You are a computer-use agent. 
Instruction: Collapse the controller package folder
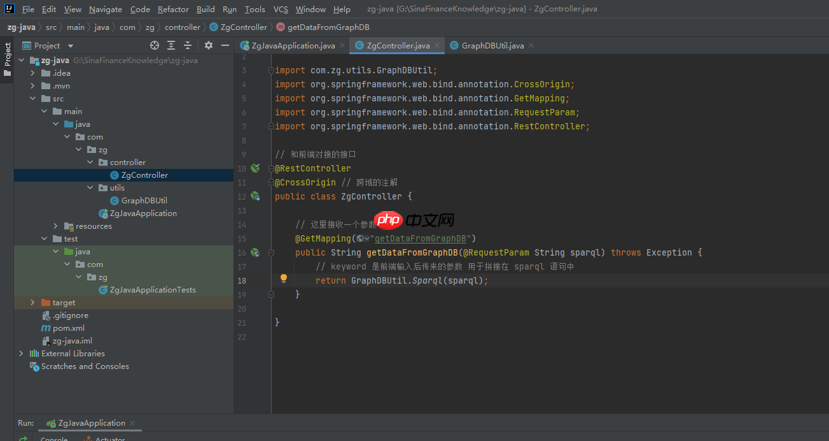click(x=90, y=162)
